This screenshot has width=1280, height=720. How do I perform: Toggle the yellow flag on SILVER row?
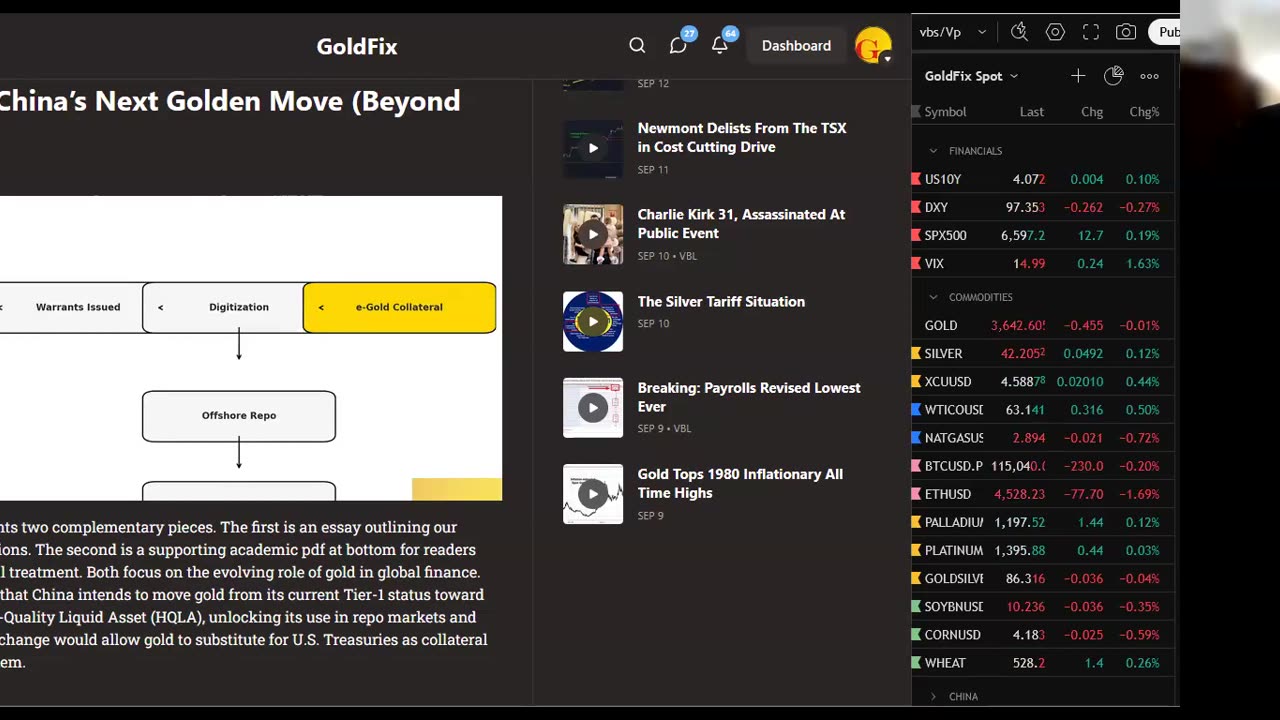pos(916,353)
